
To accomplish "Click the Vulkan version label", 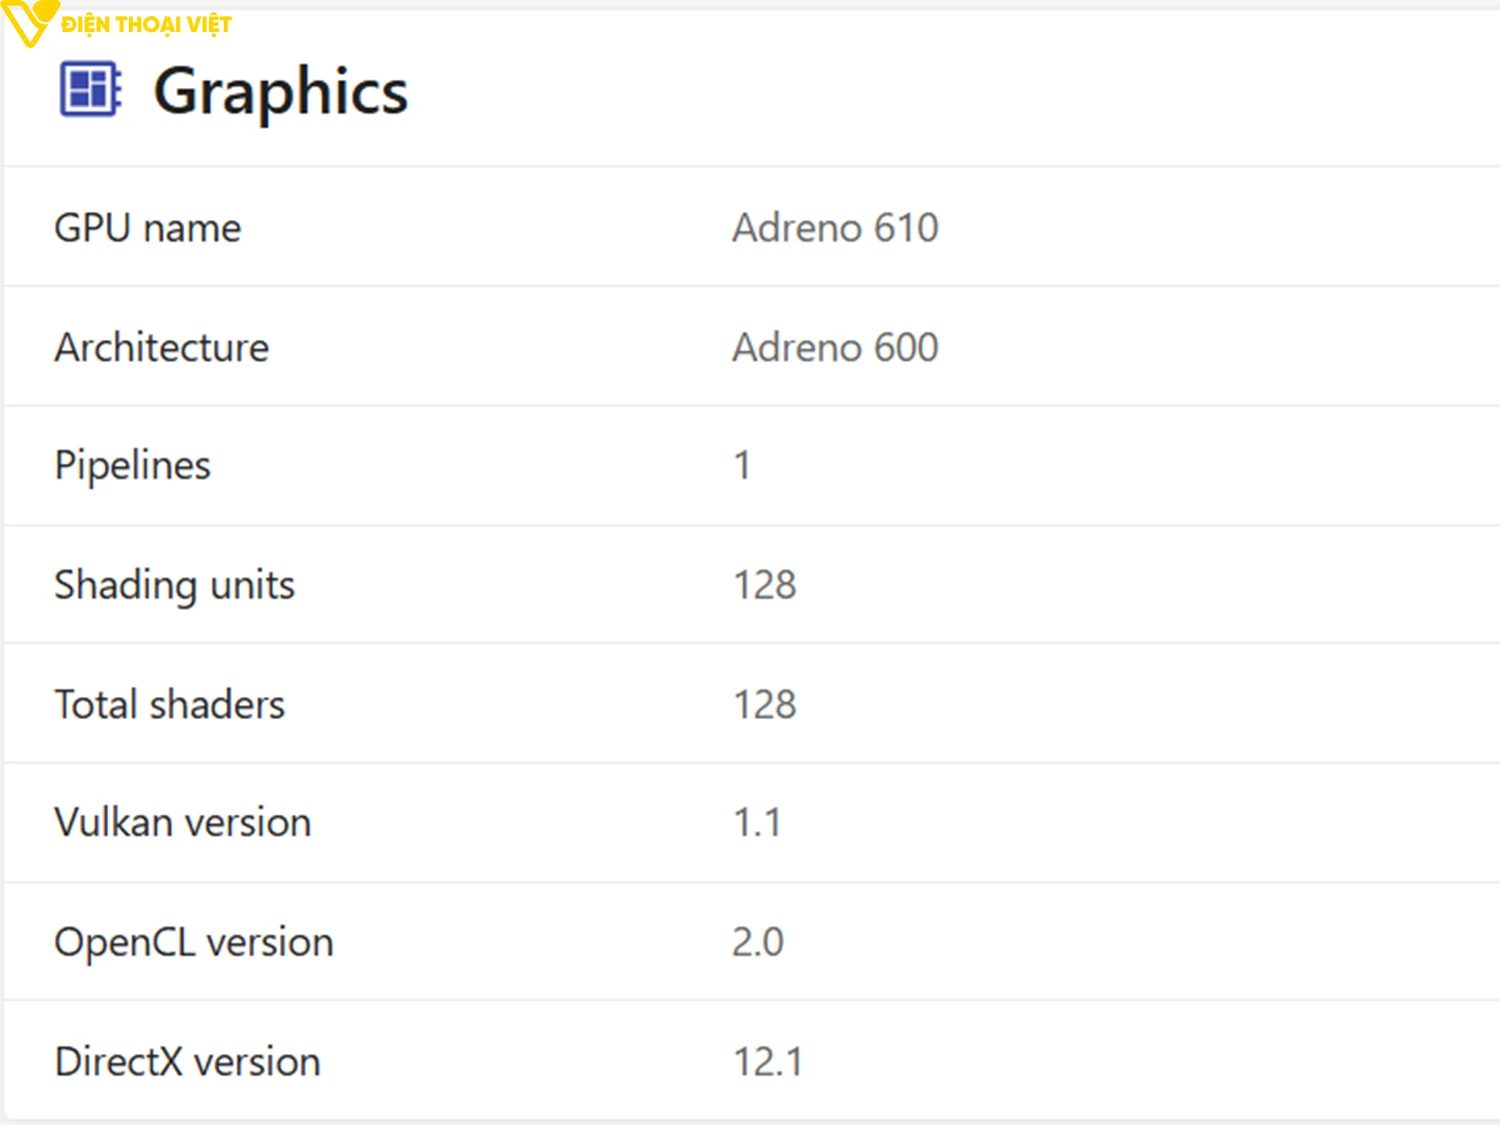I will coord(183,823).
